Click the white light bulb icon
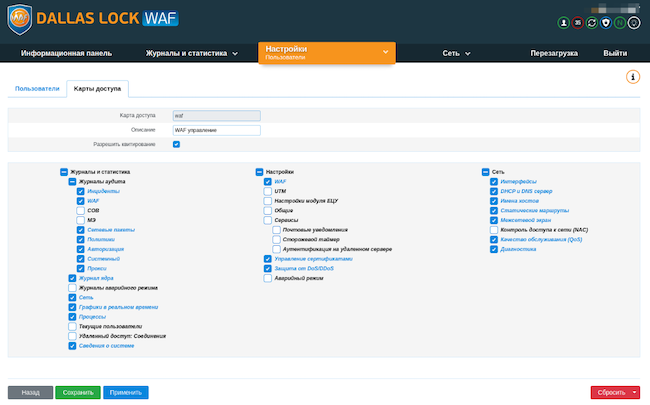 634,23
